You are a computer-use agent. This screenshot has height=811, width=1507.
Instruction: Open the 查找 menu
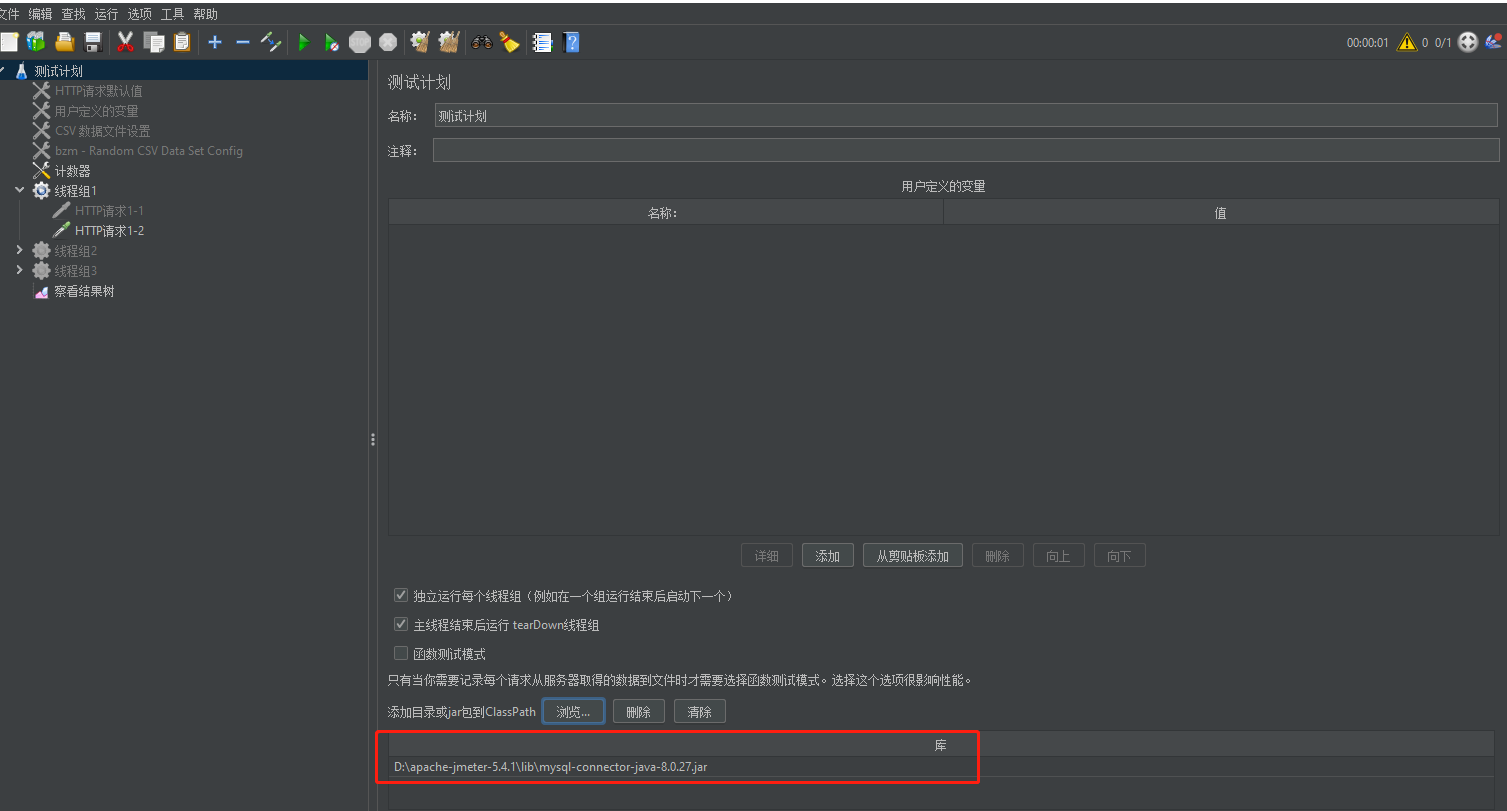[x=73, y=14]
